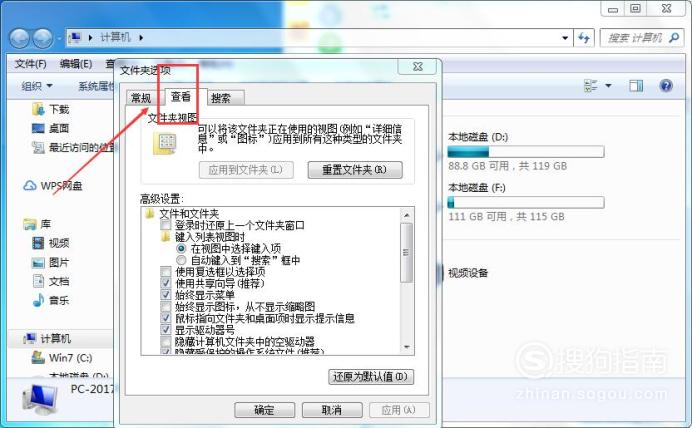Confirm with the 确定 button
The height and width of the screenshot is (428, 692).
pyautogui.click(x=264, y=410)
